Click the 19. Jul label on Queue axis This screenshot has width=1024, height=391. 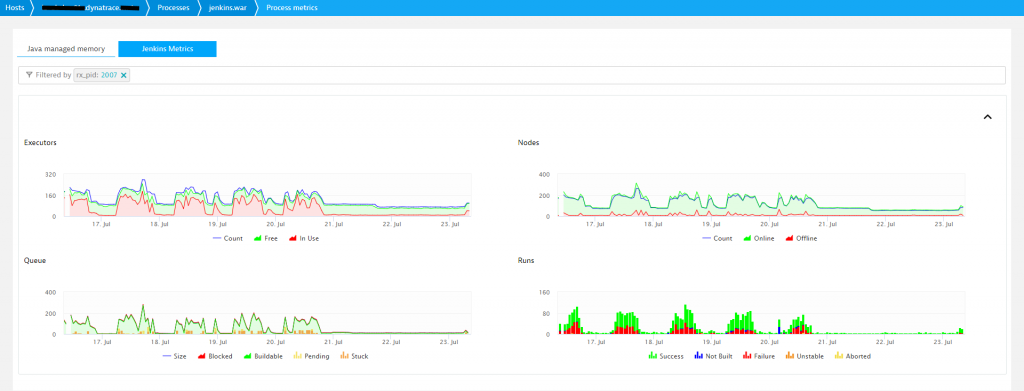(x=217, y=341)
